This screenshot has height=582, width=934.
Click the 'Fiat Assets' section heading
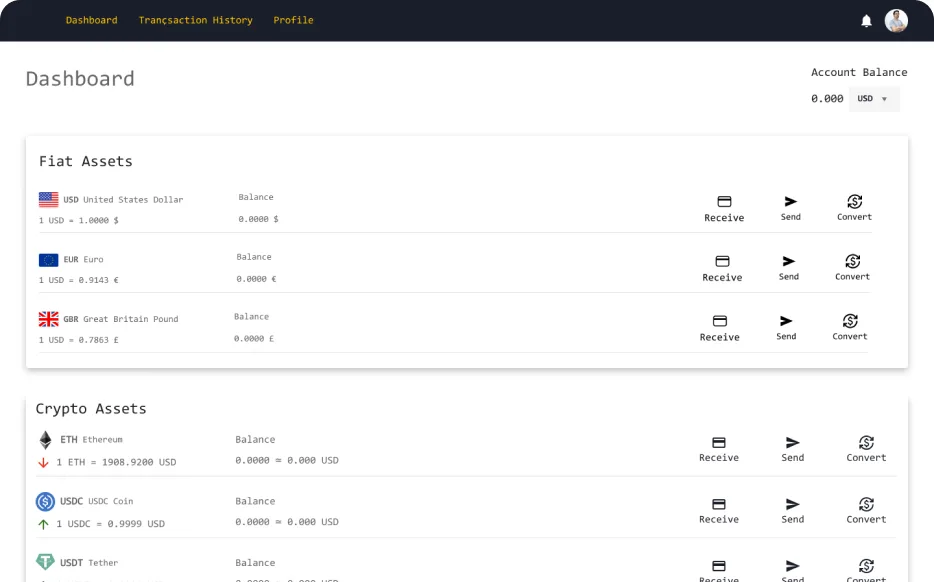pos(86,161)
